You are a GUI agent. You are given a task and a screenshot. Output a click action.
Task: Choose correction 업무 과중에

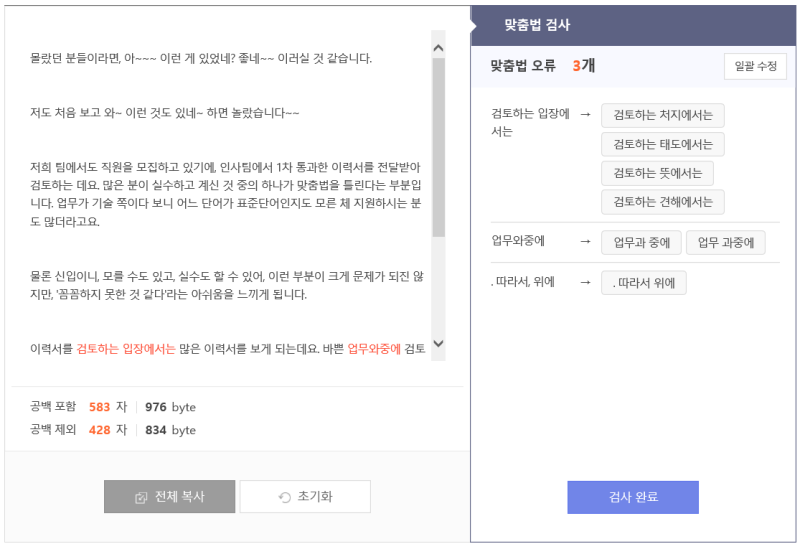tap(726, 242)
